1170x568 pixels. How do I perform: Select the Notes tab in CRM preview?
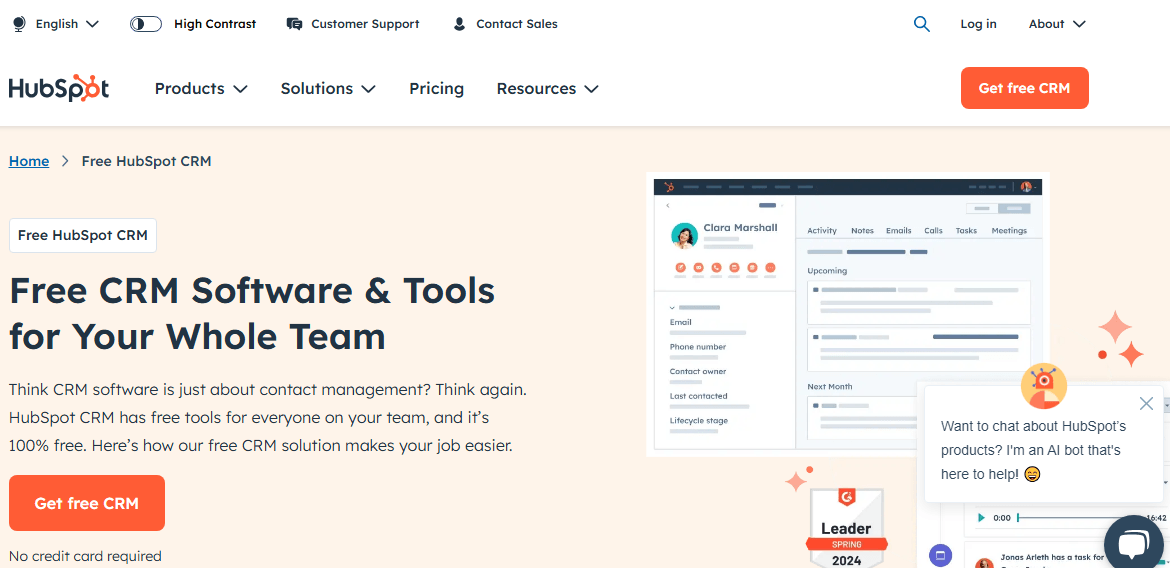coord(863,231)
